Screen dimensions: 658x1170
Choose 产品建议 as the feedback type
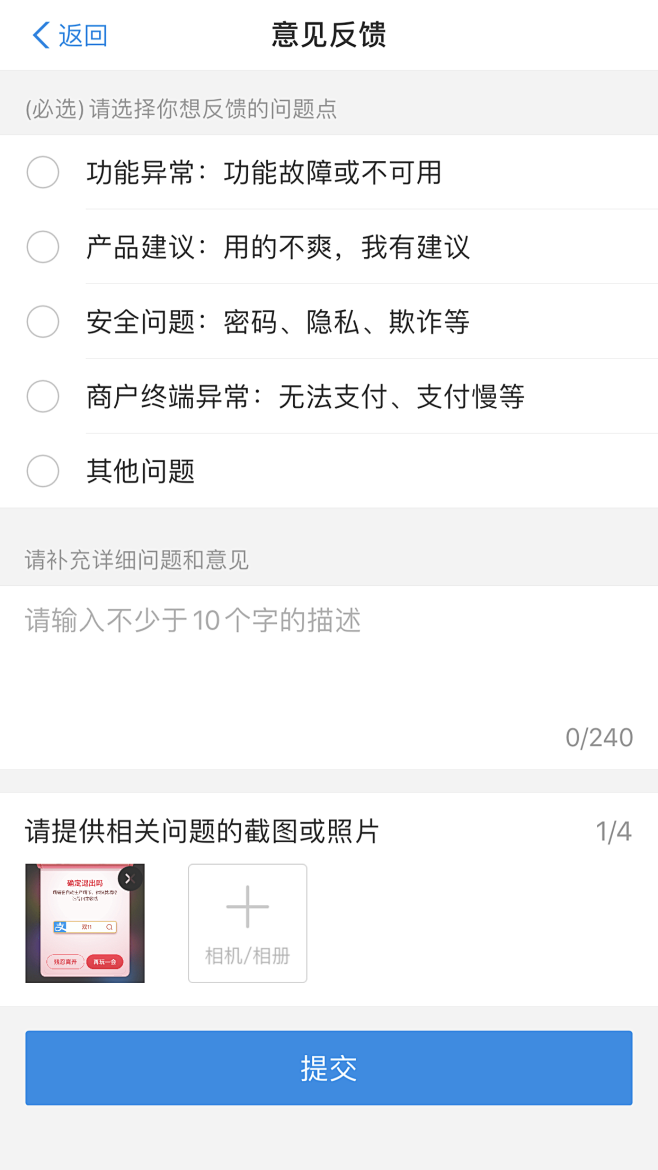[x=43, y=247]
